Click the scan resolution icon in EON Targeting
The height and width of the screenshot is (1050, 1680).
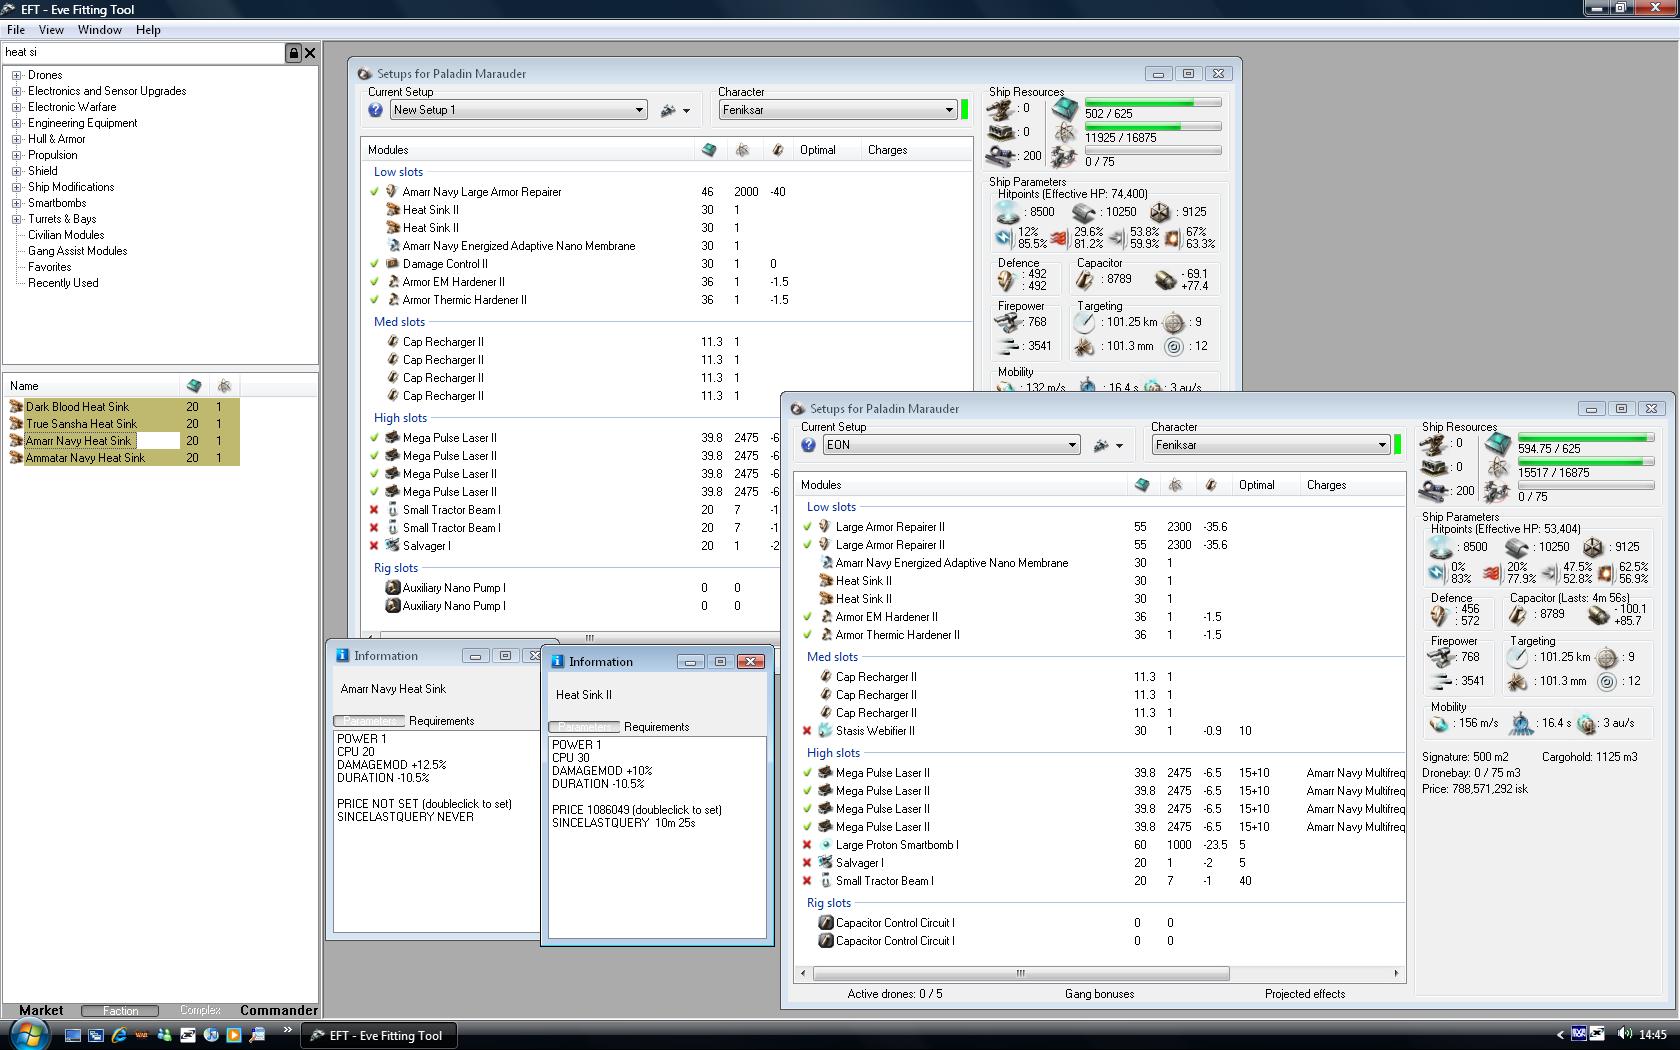pos(1518,681)
